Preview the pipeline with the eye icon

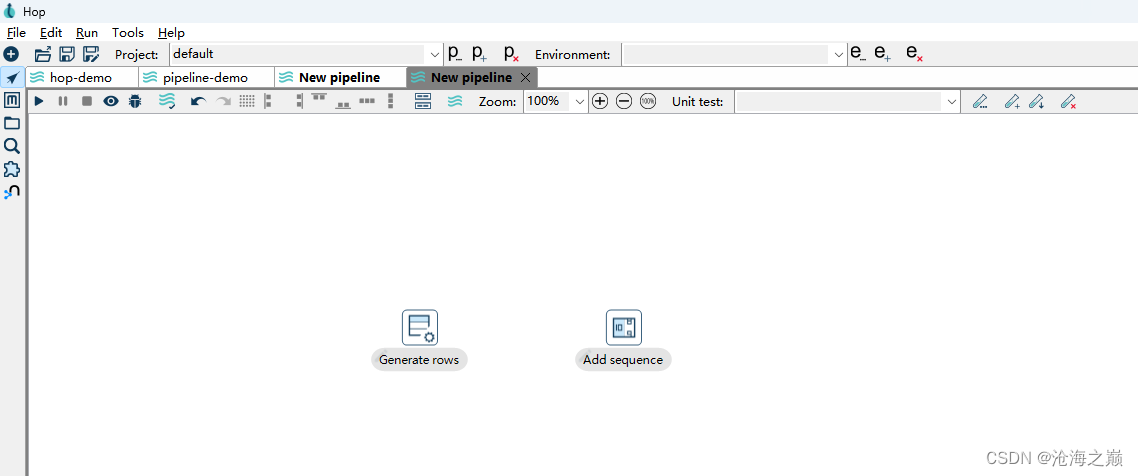pyautogui.click(x=110, y=102)
